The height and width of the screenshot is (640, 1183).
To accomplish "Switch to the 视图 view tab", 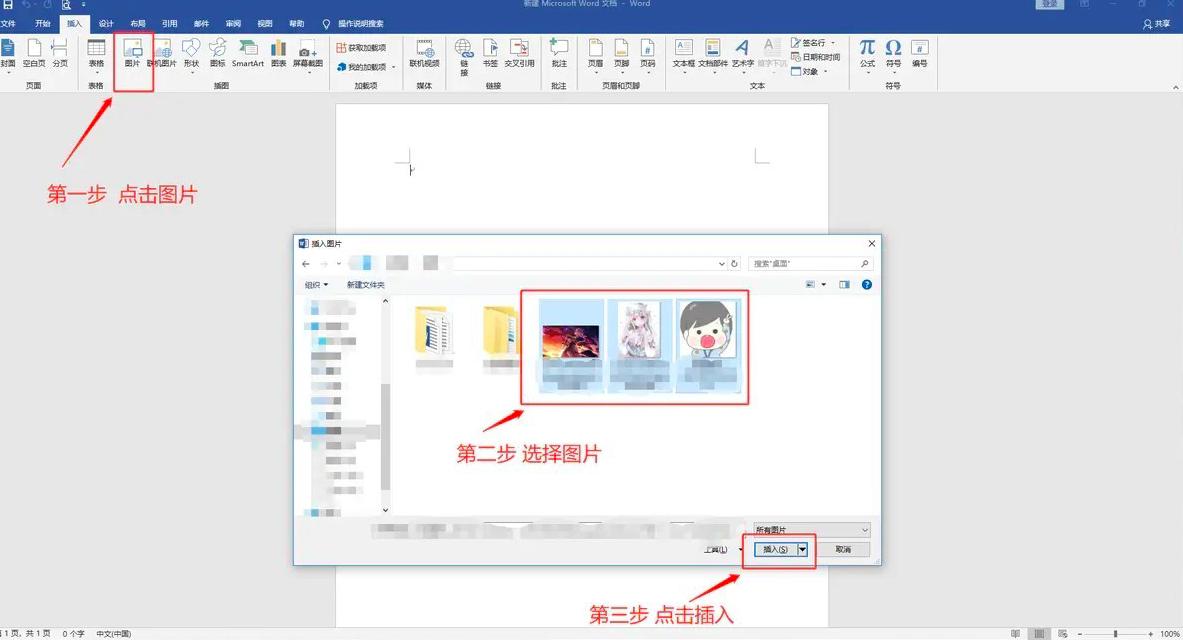I will coord(265,23).
